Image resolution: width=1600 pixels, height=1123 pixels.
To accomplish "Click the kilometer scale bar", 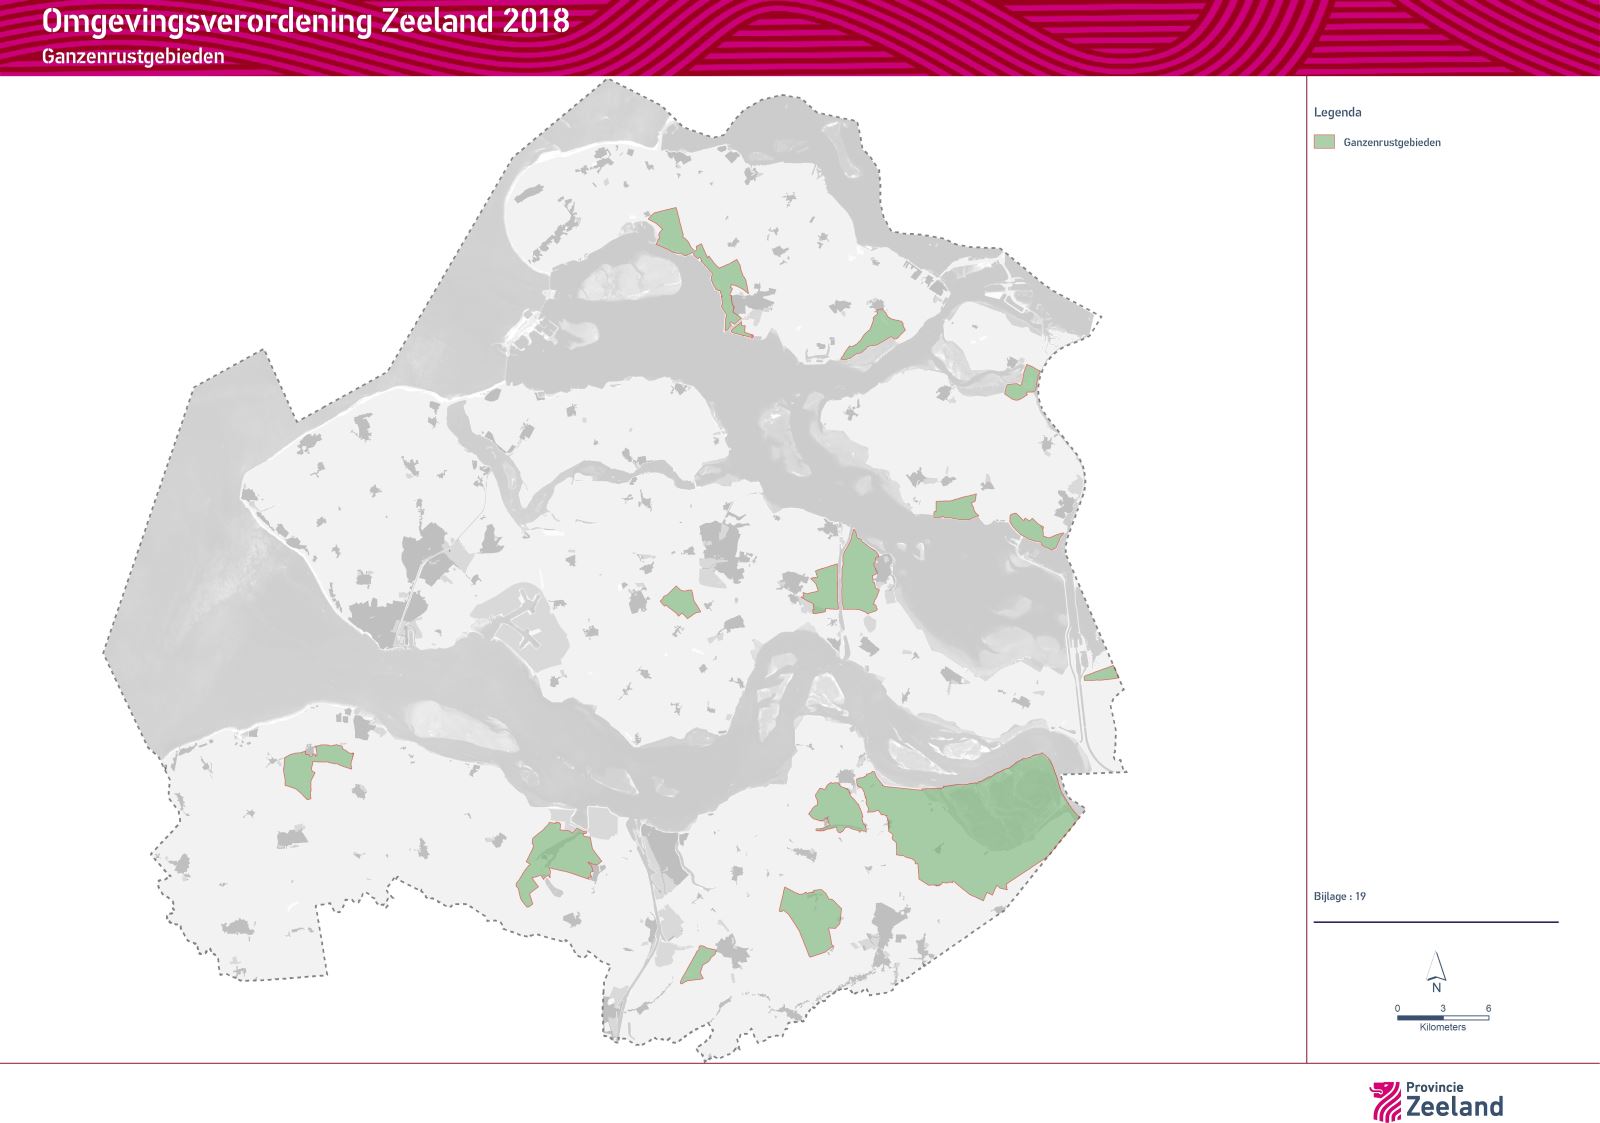I will [x=1443, y=1018].
